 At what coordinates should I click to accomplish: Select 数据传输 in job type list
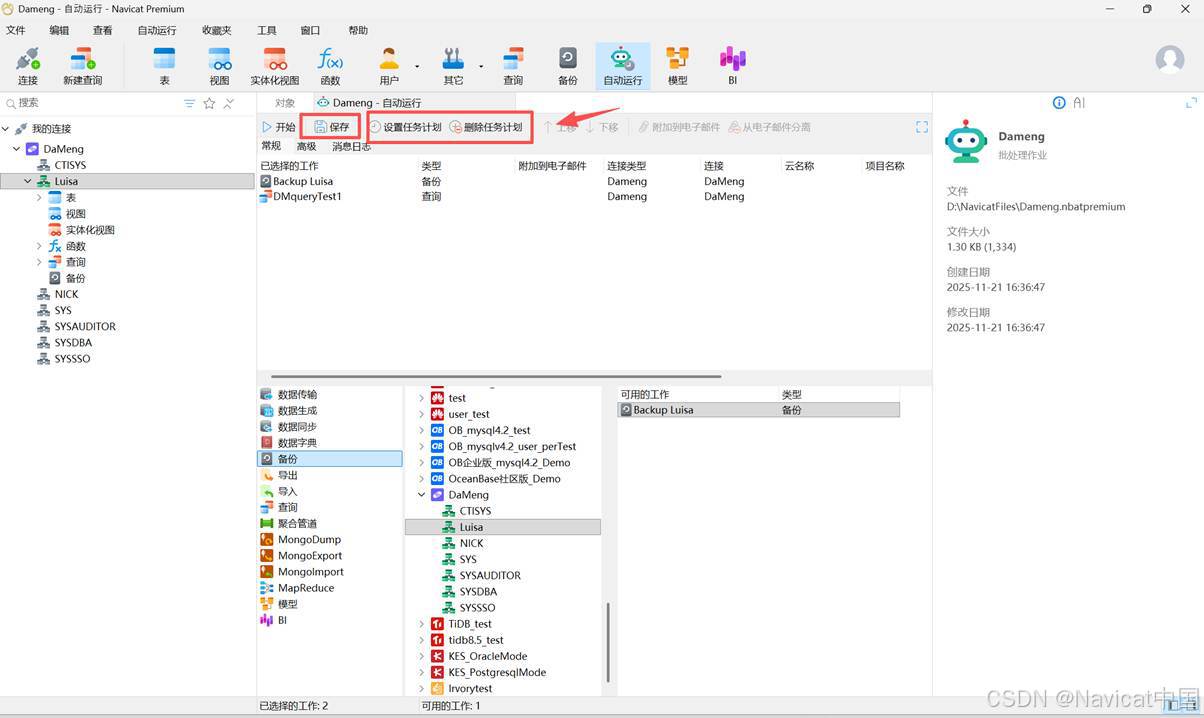(x=288, y=395)
